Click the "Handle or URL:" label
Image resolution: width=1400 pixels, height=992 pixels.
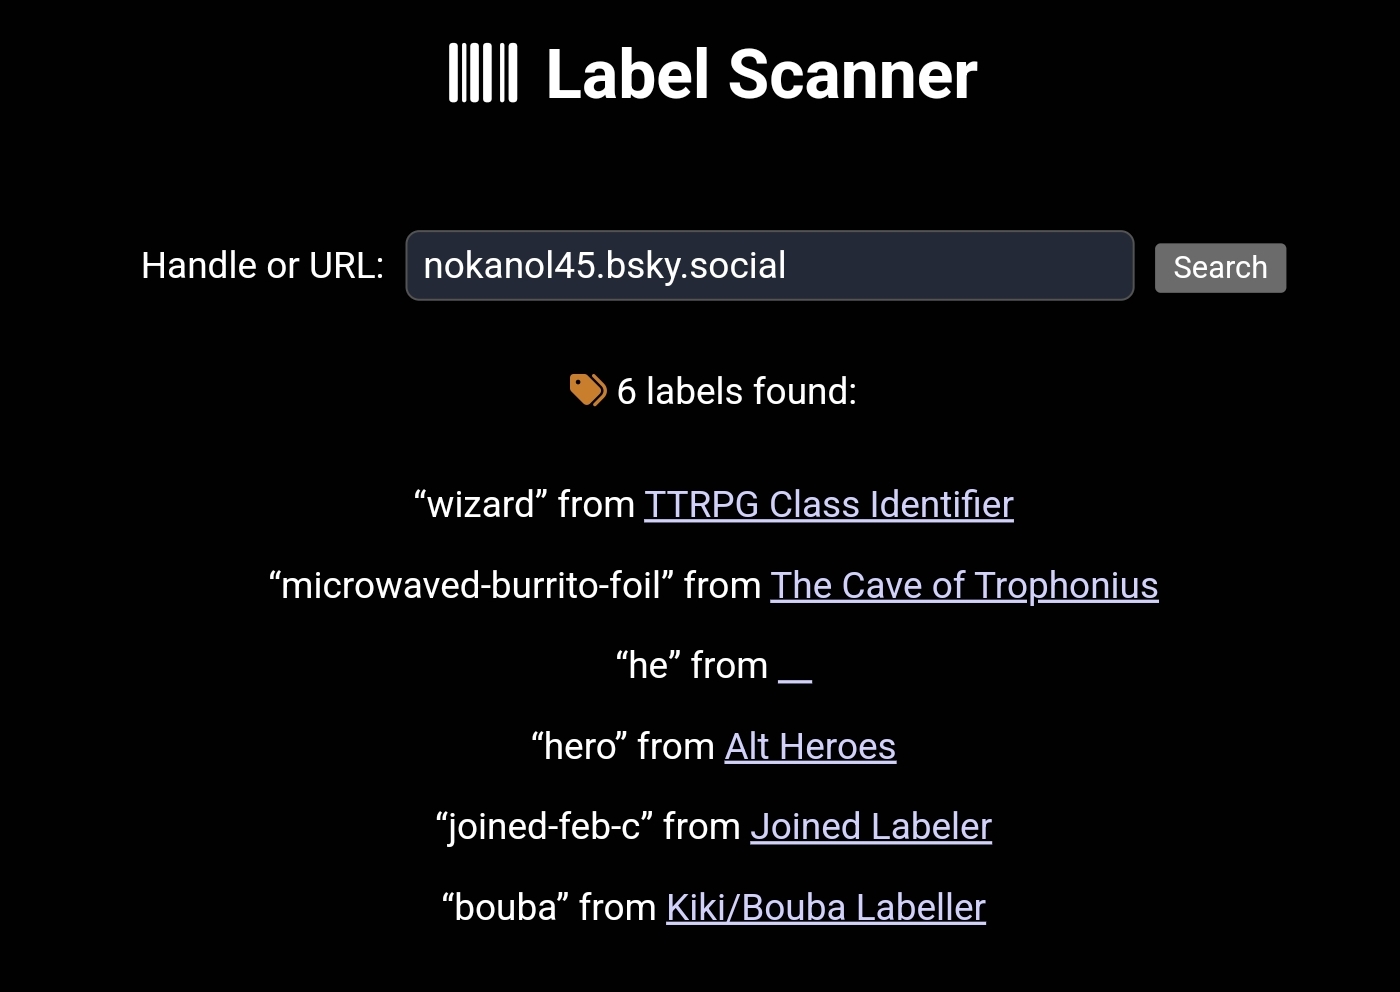(262, 266)
